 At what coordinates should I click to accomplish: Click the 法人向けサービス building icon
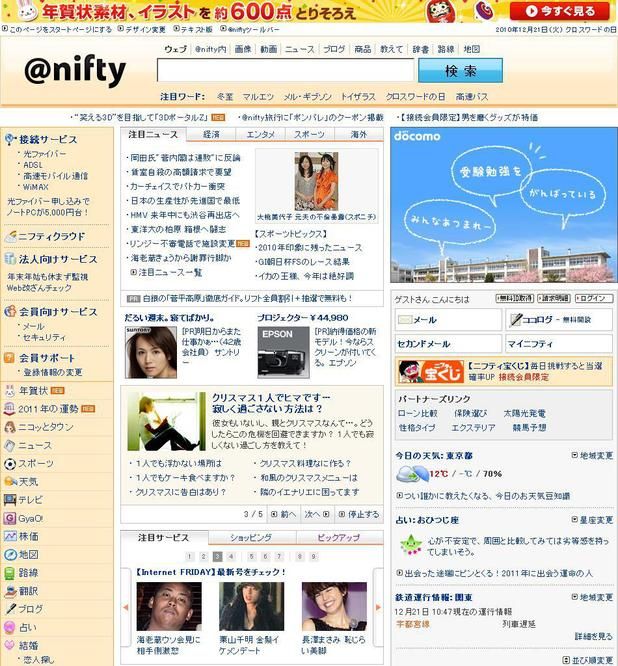pyautogui.click(x=10, y=259)
